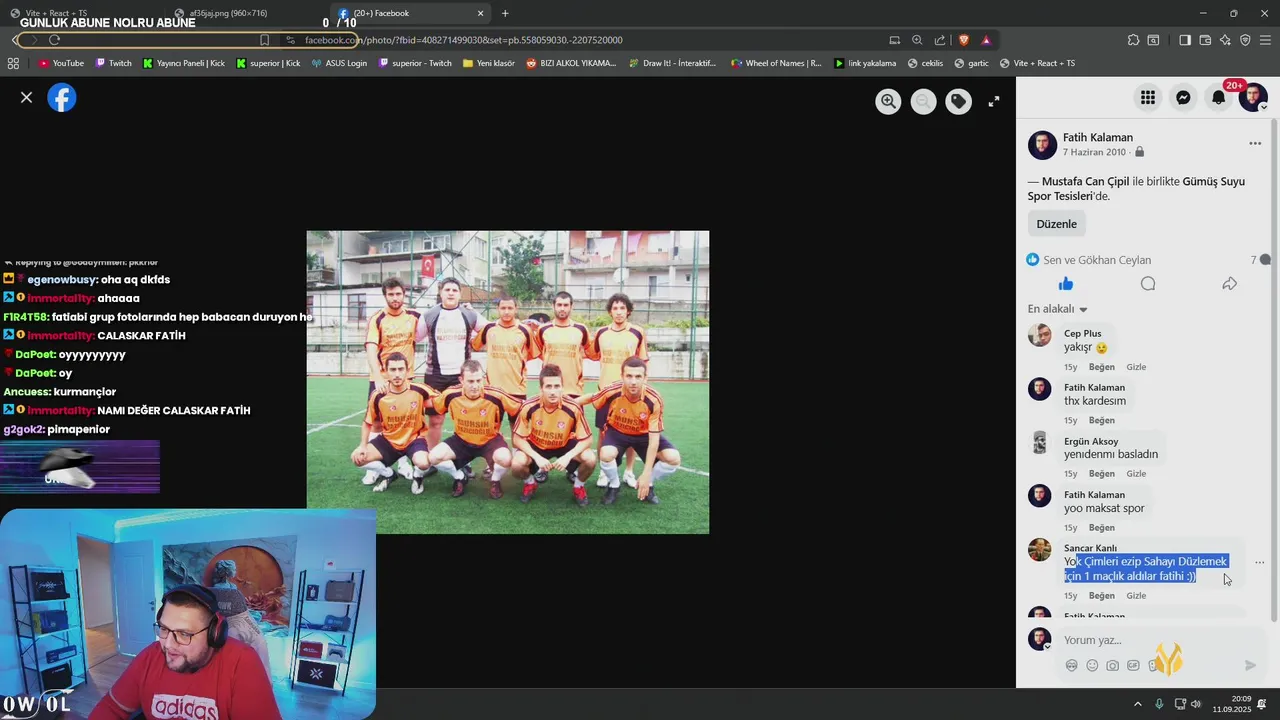Viewport: 1280px width, 720px height.
Task: Open YouTube bookmark
Action: (61, 63)
